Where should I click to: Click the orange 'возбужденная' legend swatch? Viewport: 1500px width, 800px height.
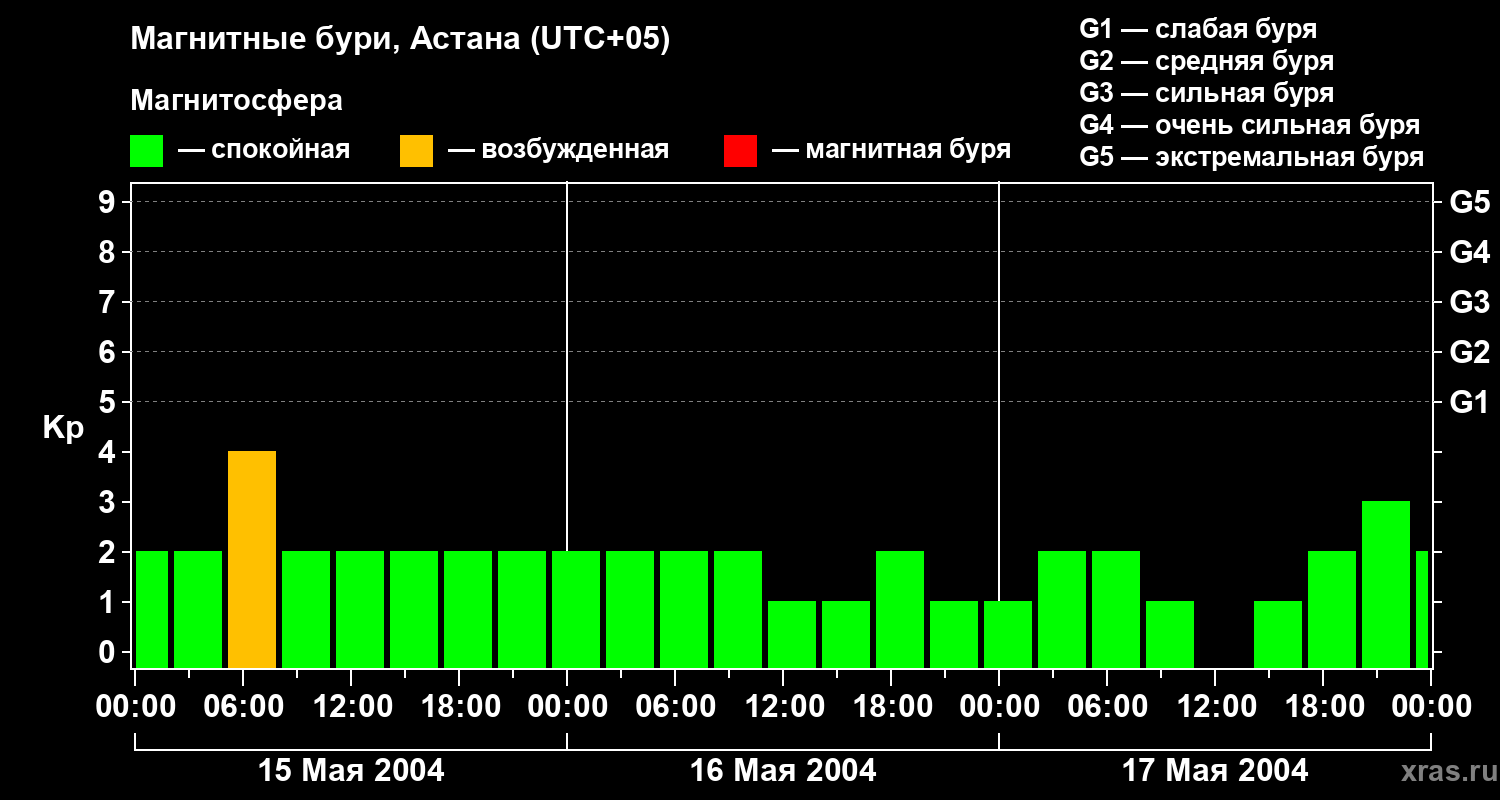(416, 150)
